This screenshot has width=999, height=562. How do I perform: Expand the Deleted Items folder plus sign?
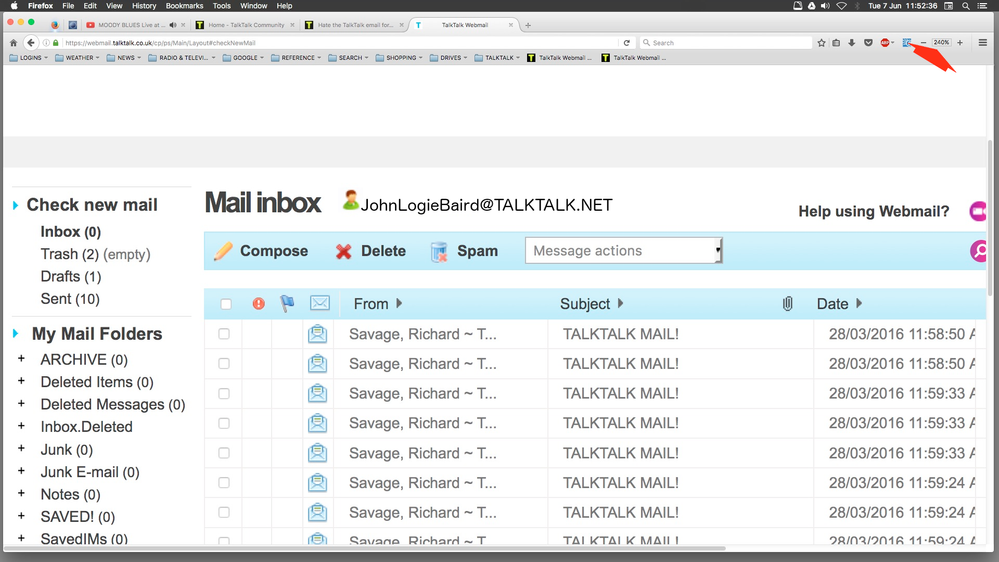click(21, 381)
